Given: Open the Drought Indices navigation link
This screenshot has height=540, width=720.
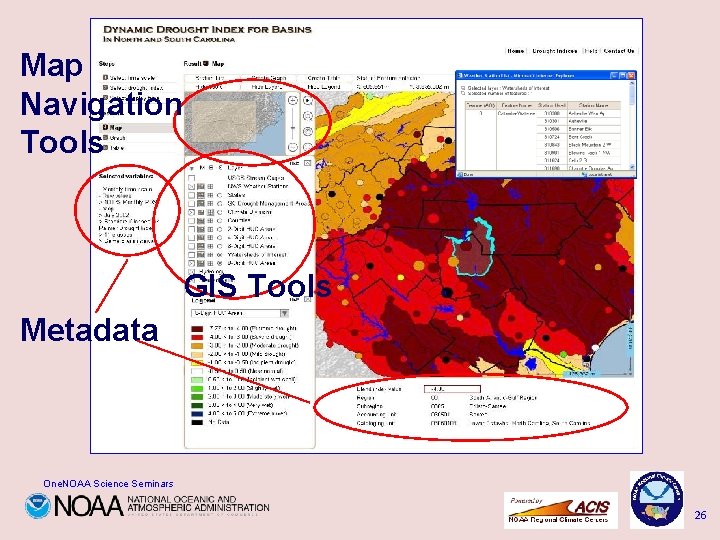Looking at the screenshot, I should 554,51.
